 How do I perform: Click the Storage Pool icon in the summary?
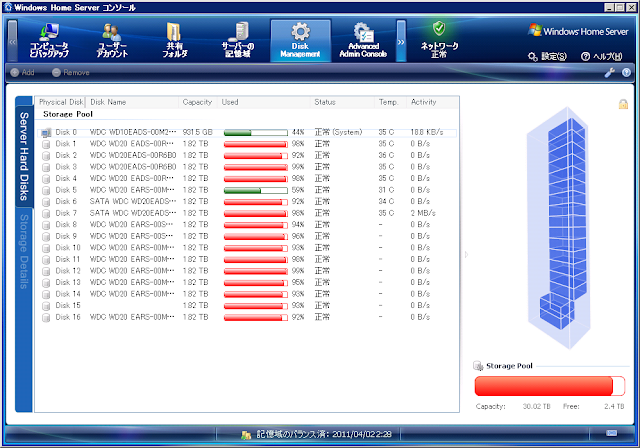478,366
